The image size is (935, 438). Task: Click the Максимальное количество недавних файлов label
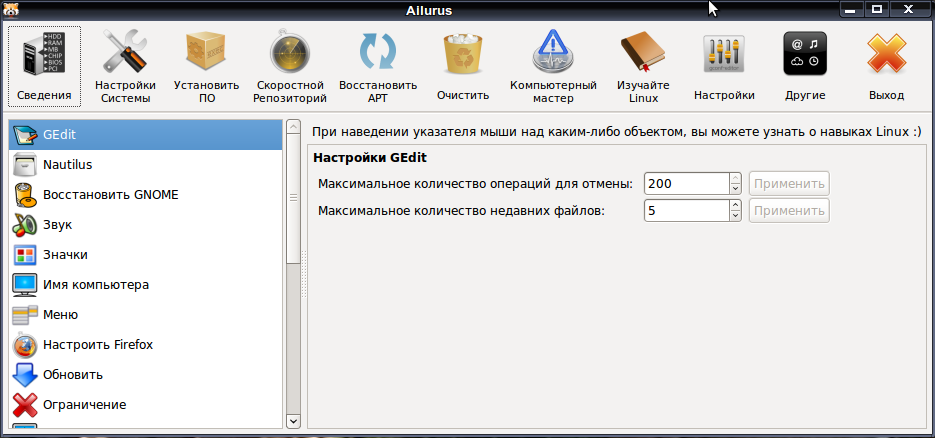click(x=461, y=210)
